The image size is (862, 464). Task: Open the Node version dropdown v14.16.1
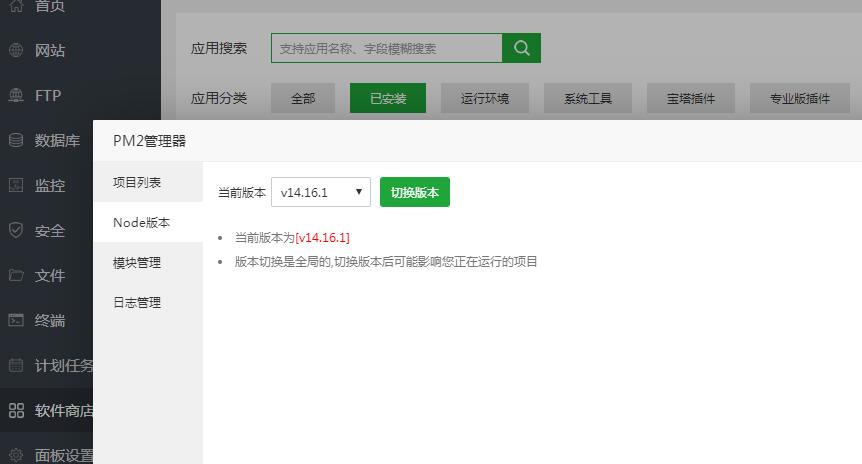point(320,193)
